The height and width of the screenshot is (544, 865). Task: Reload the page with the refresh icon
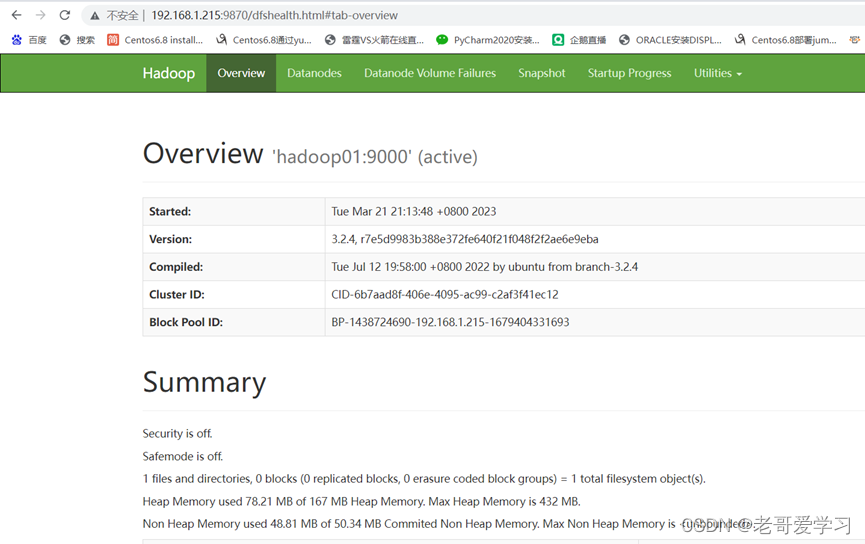[65, 15]
